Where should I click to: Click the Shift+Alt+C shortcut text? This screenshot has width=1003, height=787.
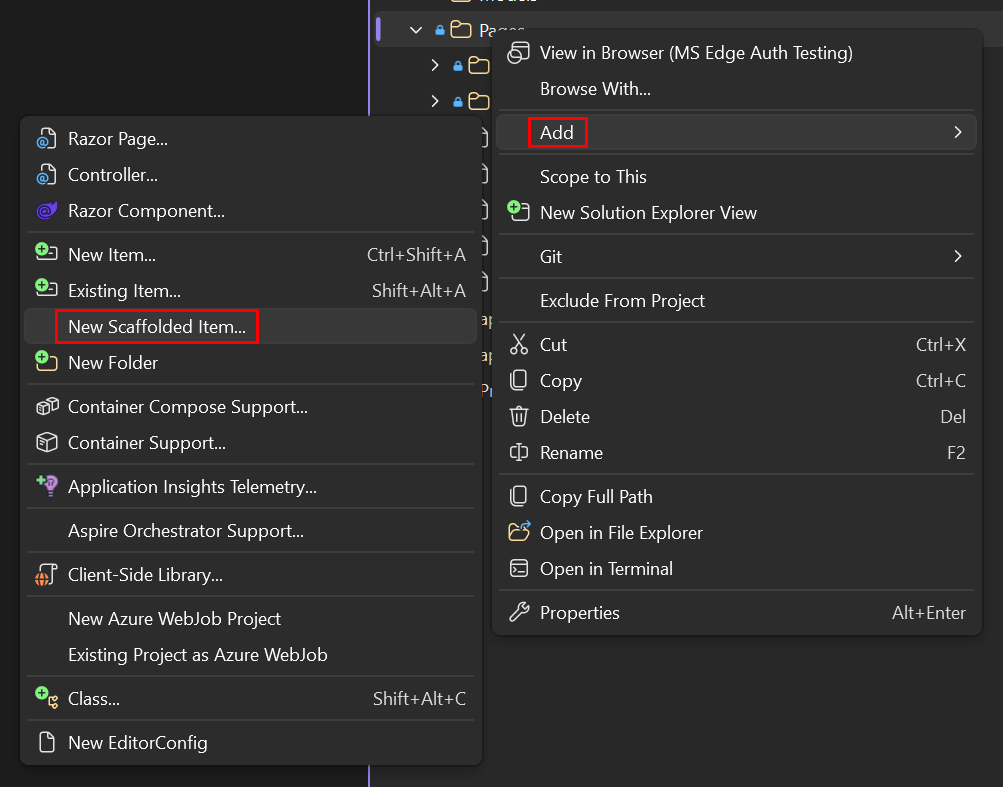[x=420, y=699]
